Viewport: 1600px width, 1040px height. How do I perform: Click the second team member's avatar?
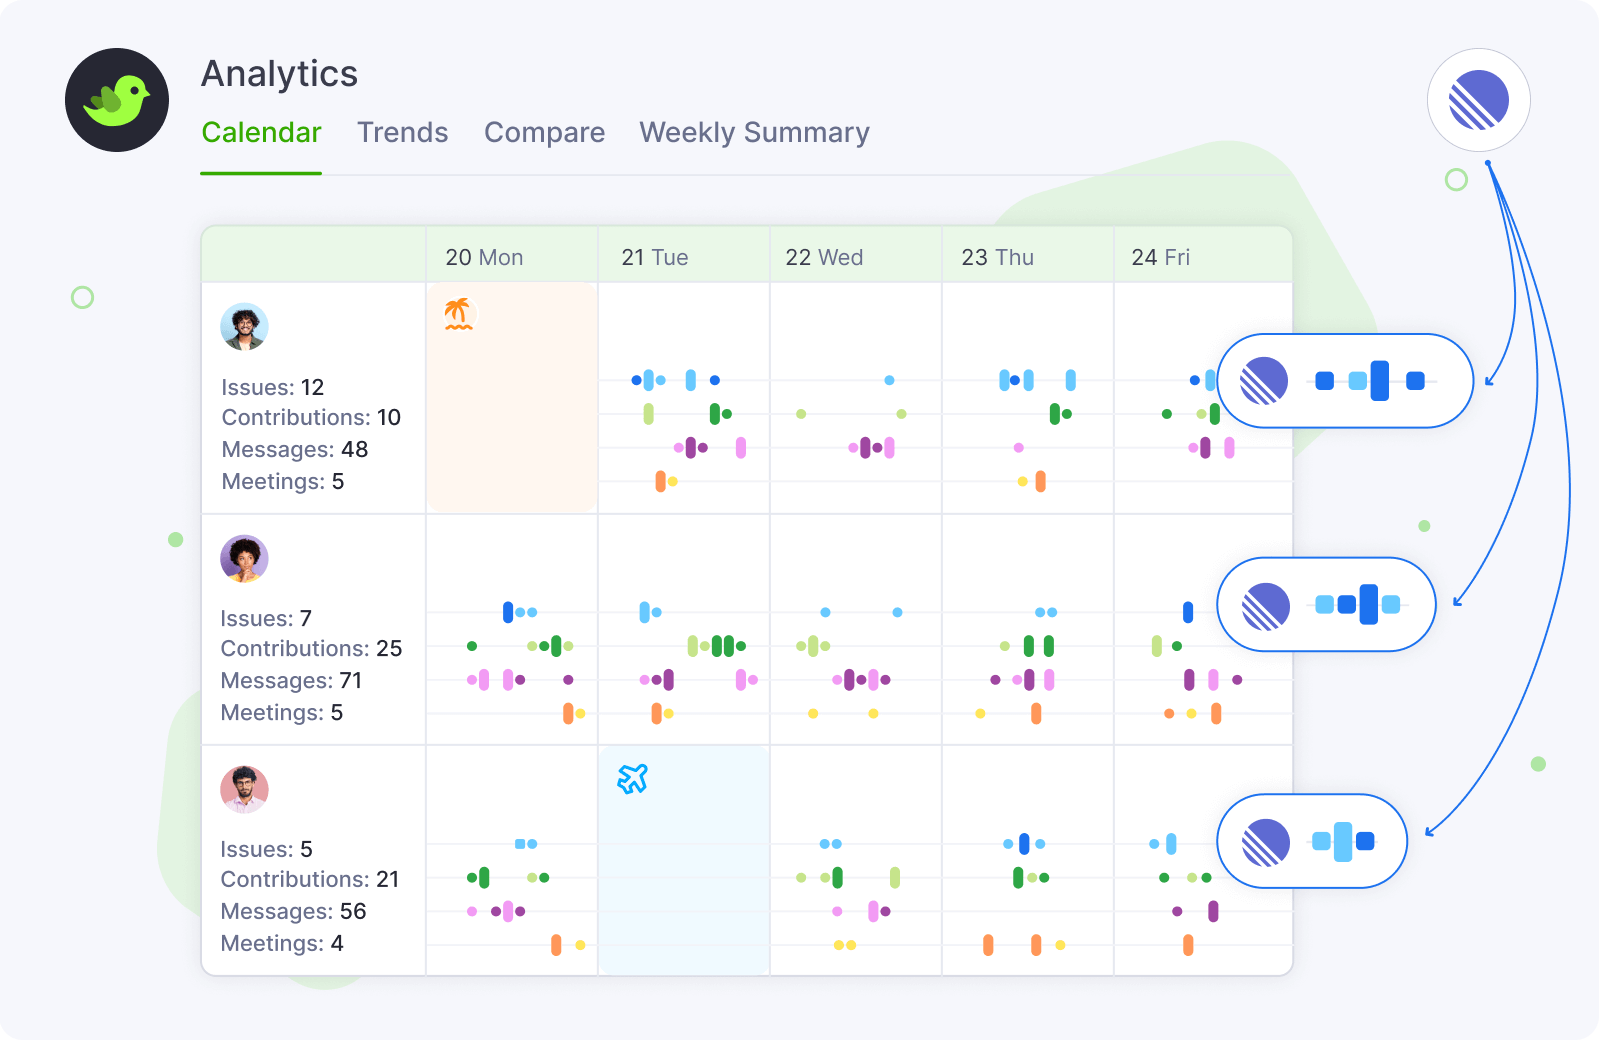[x=244, y=559]
